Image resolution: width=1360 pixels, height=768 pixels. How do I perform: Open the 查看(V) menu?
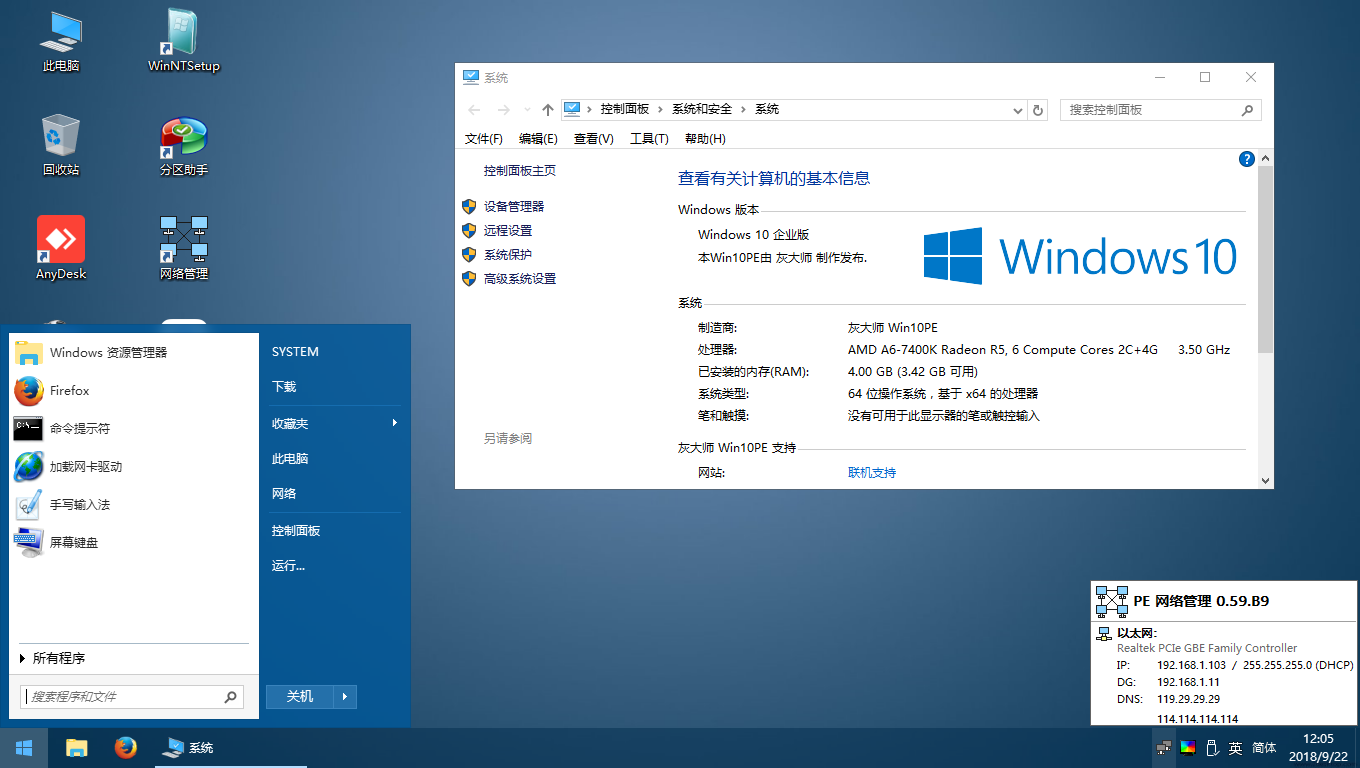[594, 138]
